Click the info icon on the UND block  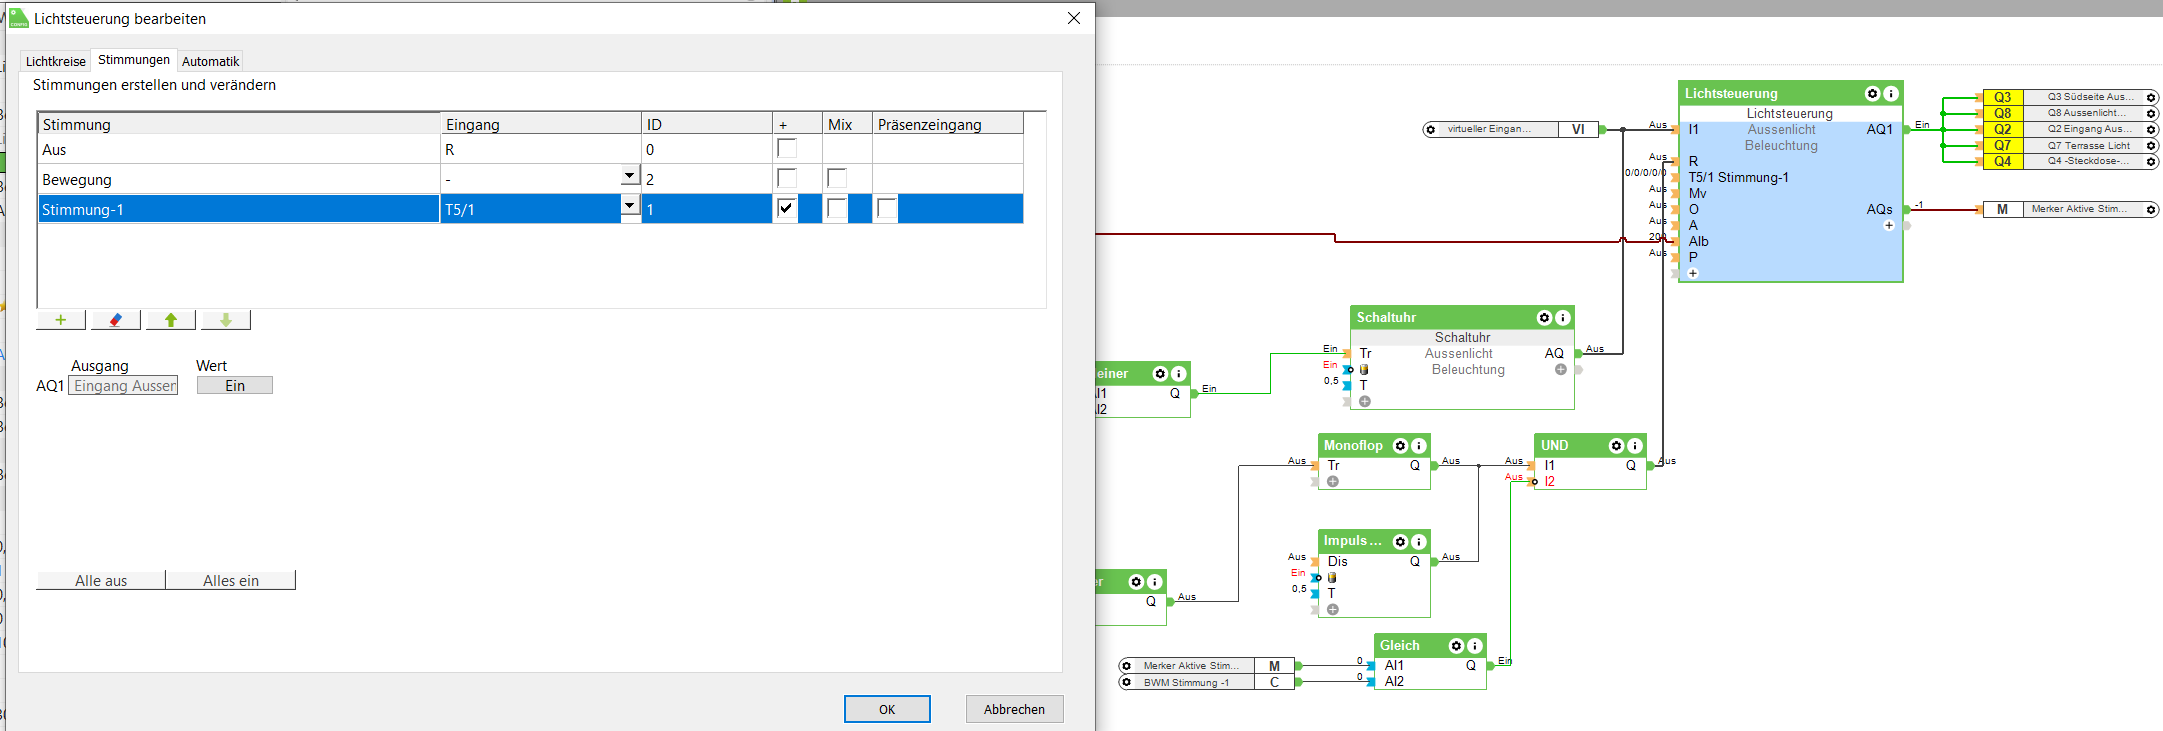coord(1635,446)
